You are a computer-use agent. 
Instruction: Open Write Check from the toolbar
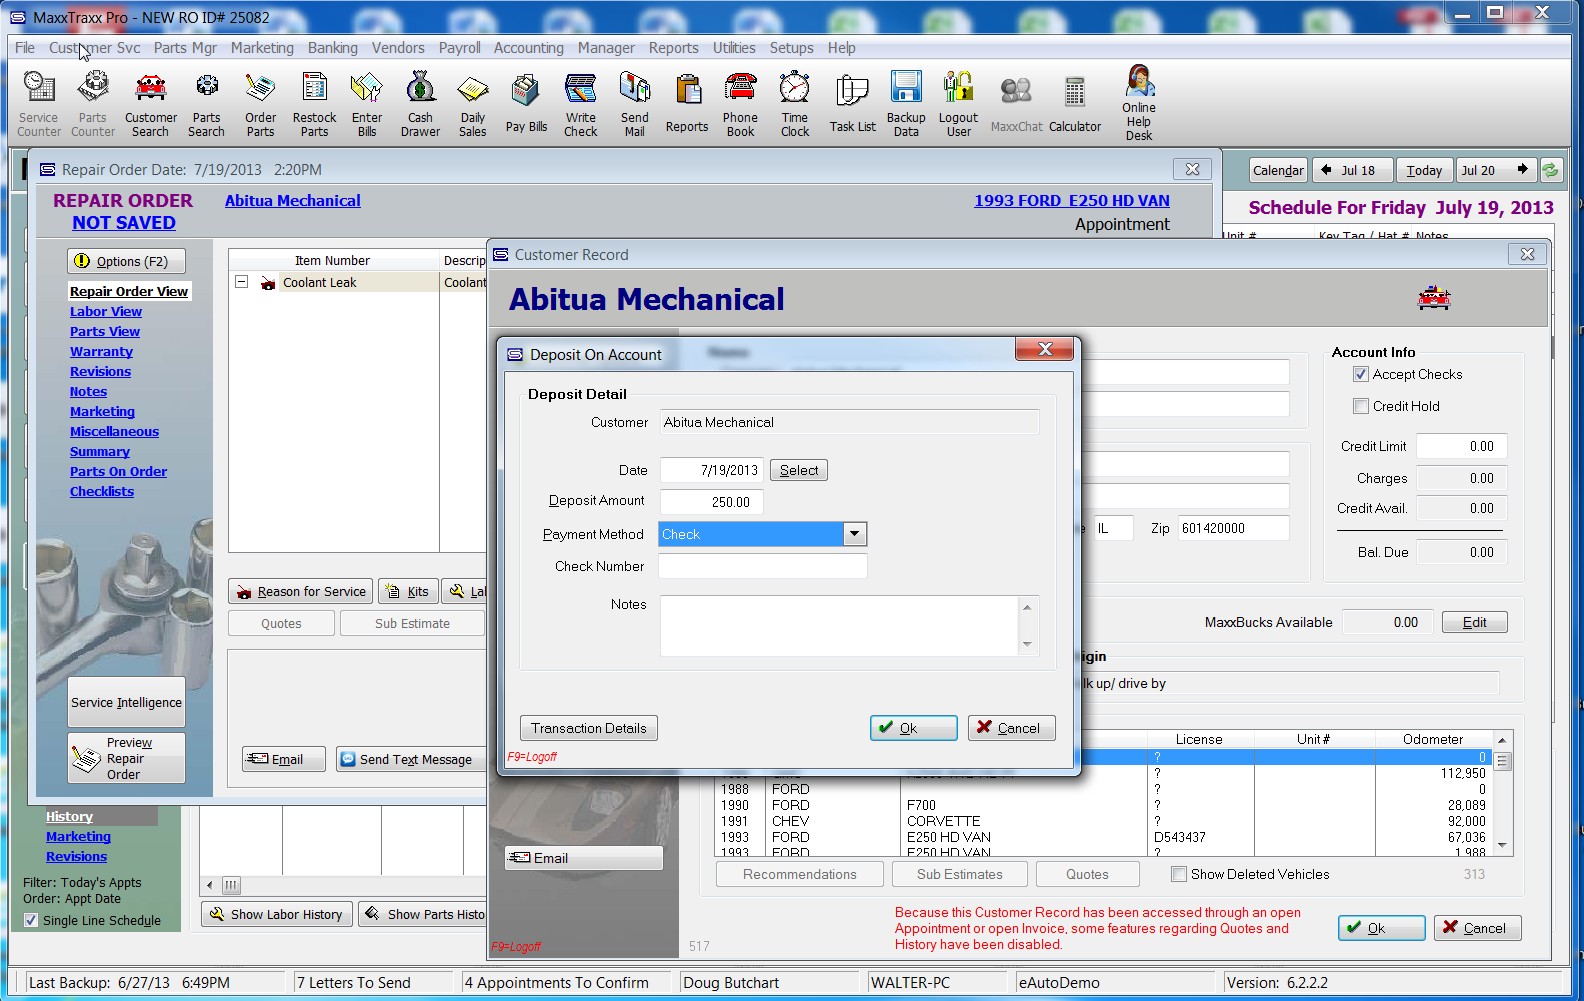[x=580, y=104]
